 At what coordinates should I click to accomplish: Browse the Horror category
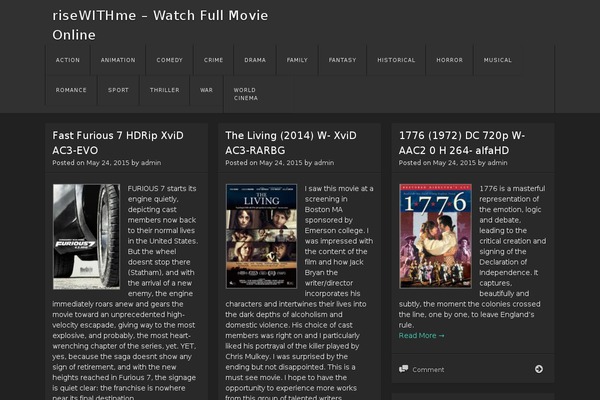[450, 60]
